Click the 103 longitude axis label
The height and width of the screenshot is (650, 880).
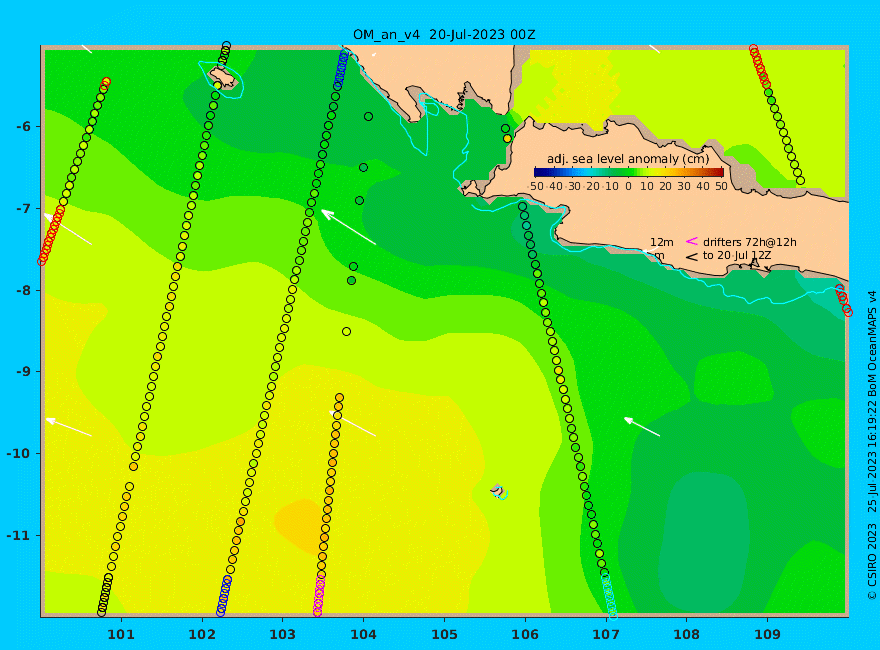coord(282,634)
